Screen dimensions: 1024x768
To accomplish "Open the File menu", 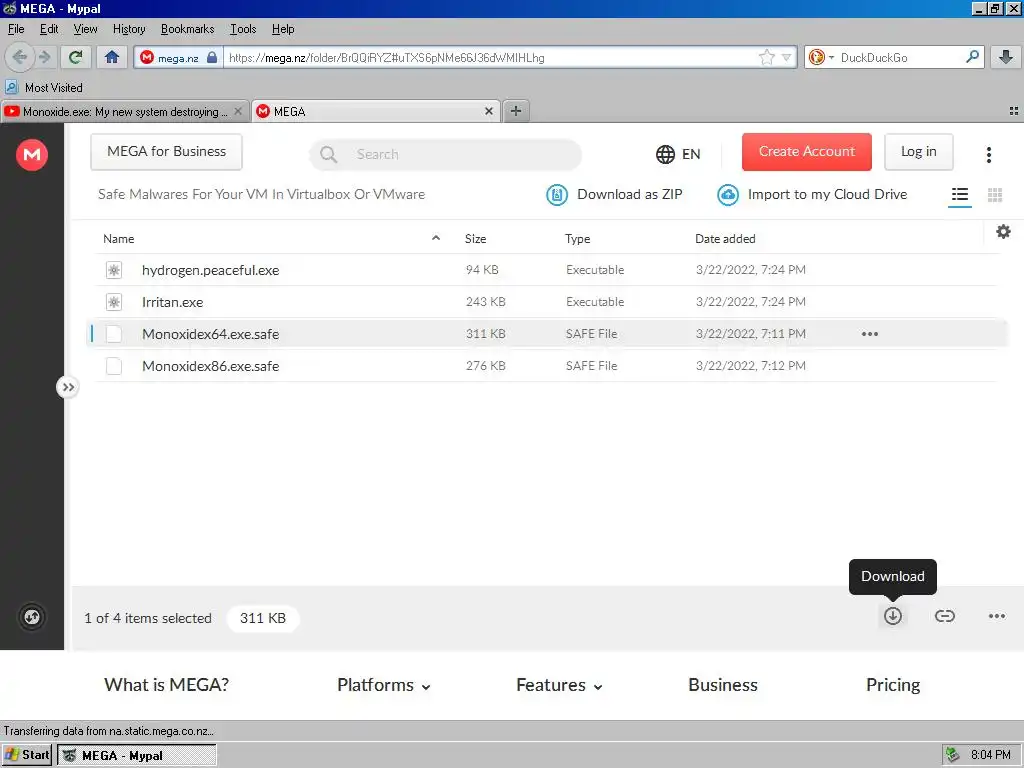I will (x=16, y=29).
